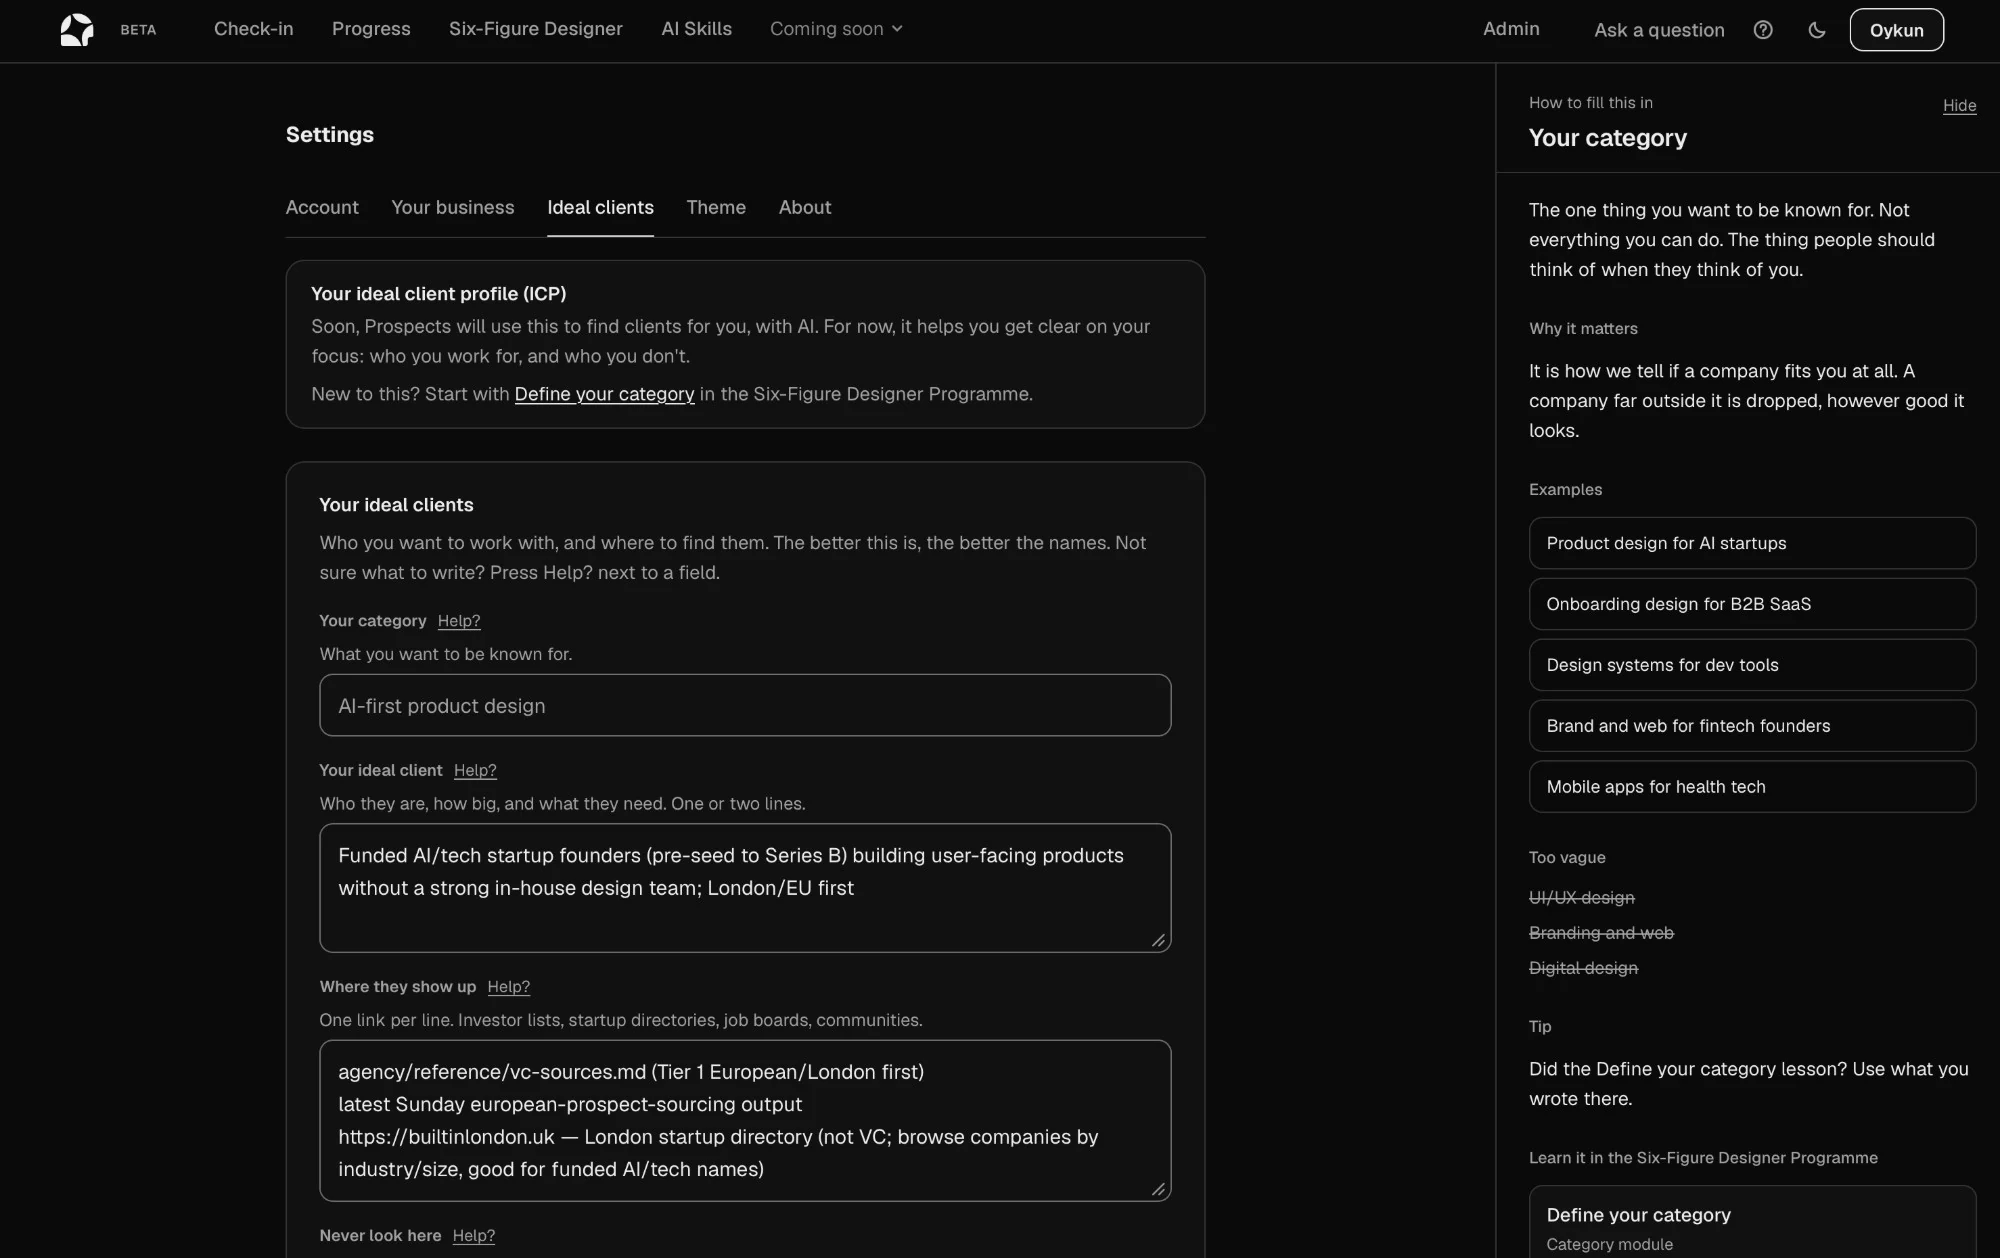The image size is (2000, 1258).
Task: Select the Ideal clients tab
Action: (x=600, y=207)
